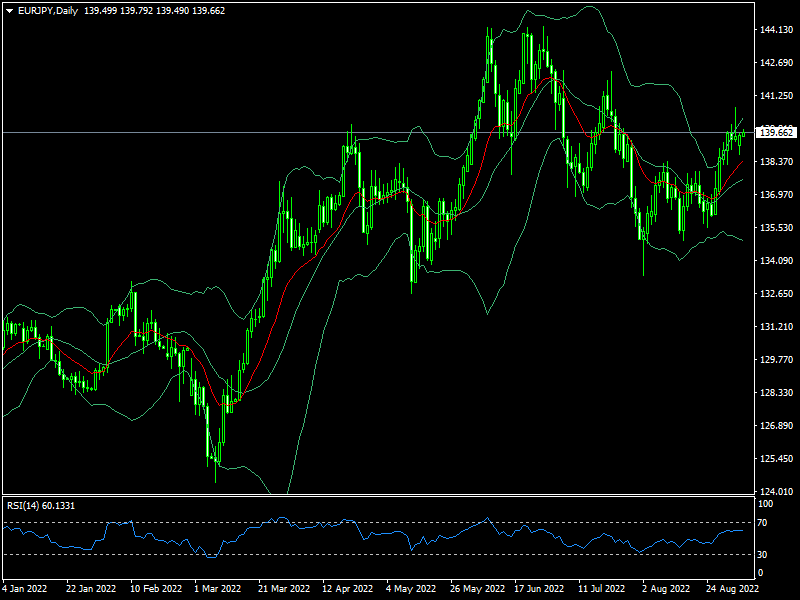Click the RSI scale label 70
This screenshot has height=600, width=800.
point(762,523)
